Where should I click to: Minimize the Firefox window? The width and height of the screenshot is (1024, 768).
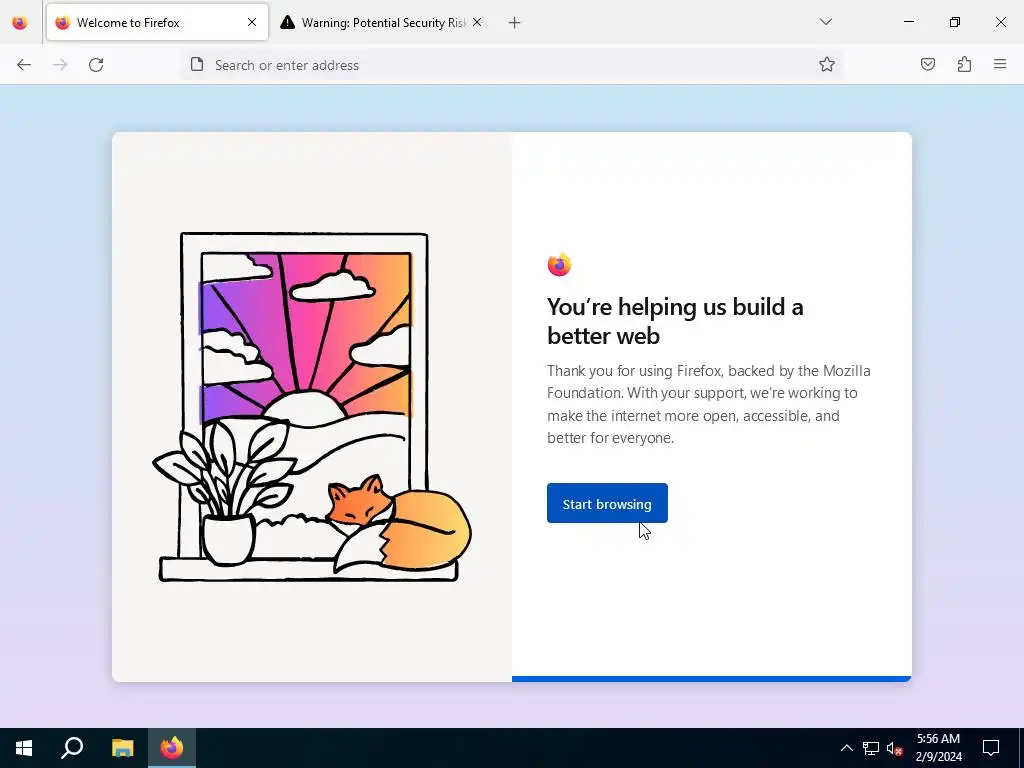point(908,22)
